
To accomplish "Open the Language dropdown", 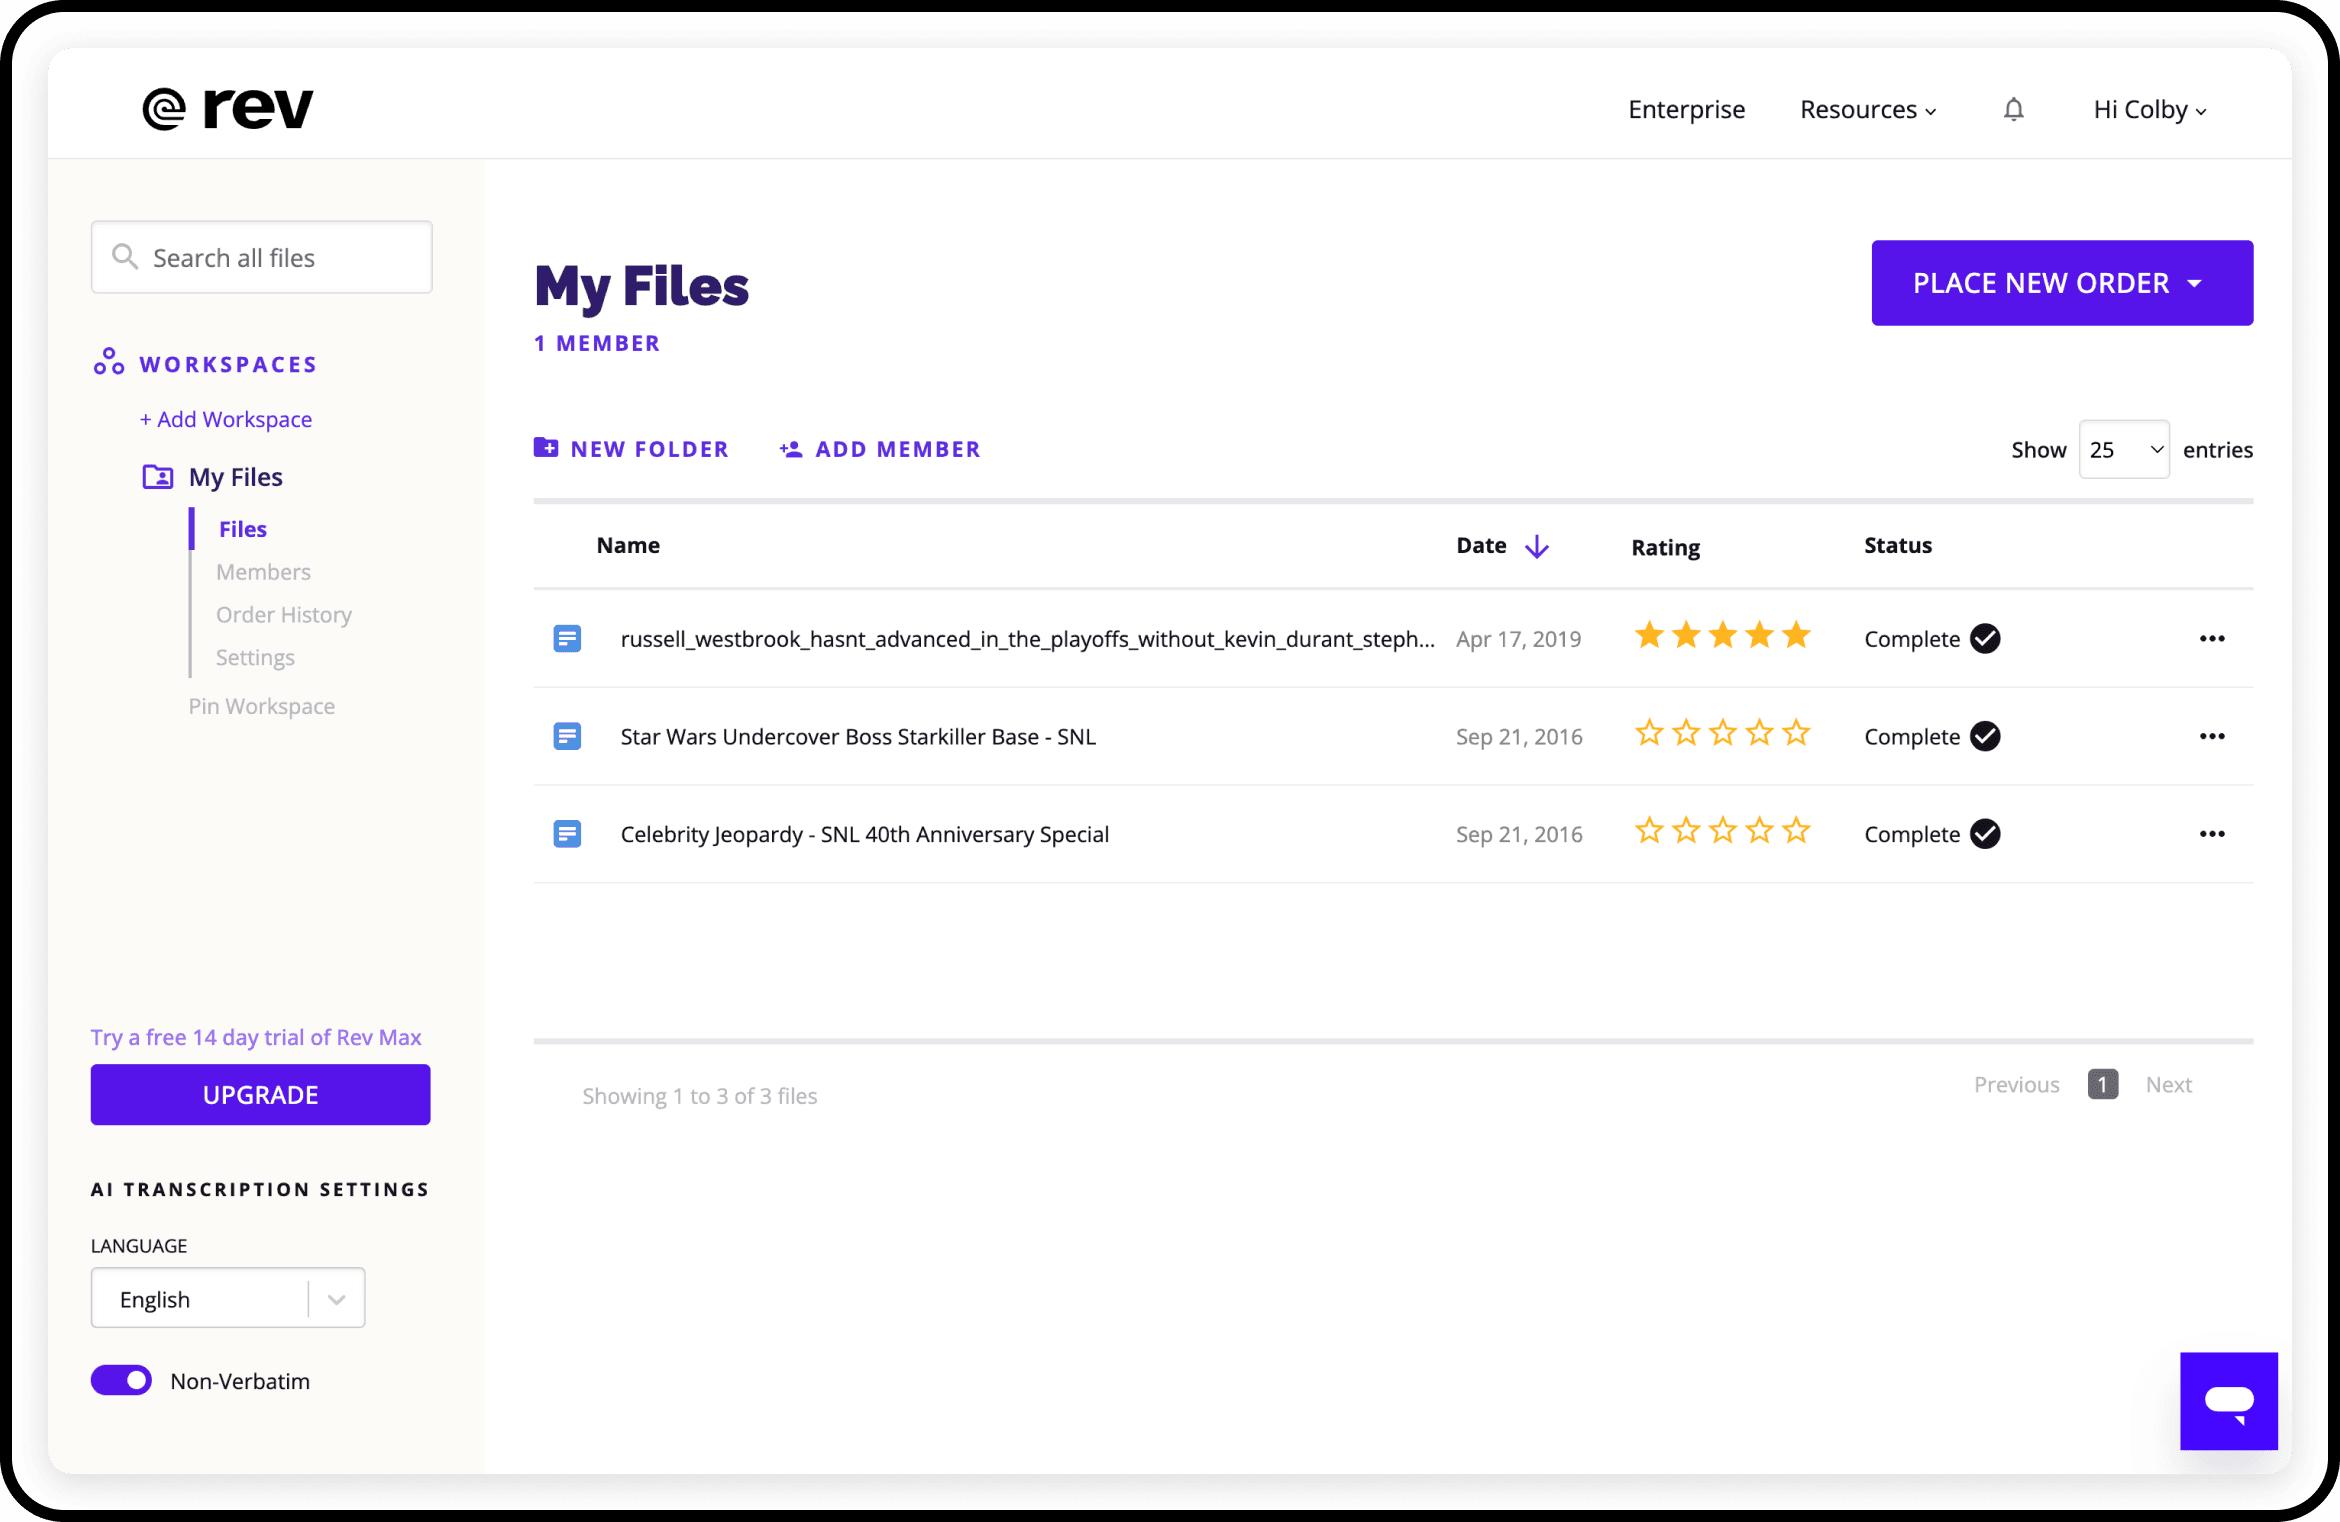I will pyautogui.click(x=228, y=1298).
